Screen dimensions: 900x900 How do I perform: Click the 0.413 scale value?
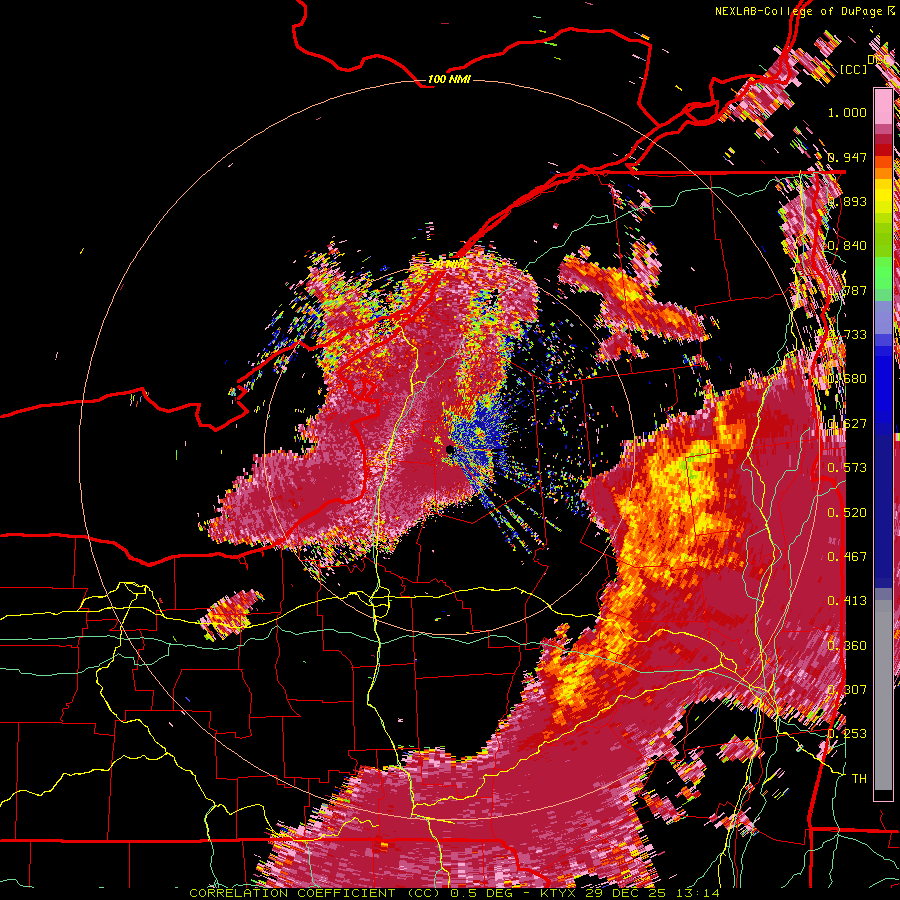tap(847, 601)
